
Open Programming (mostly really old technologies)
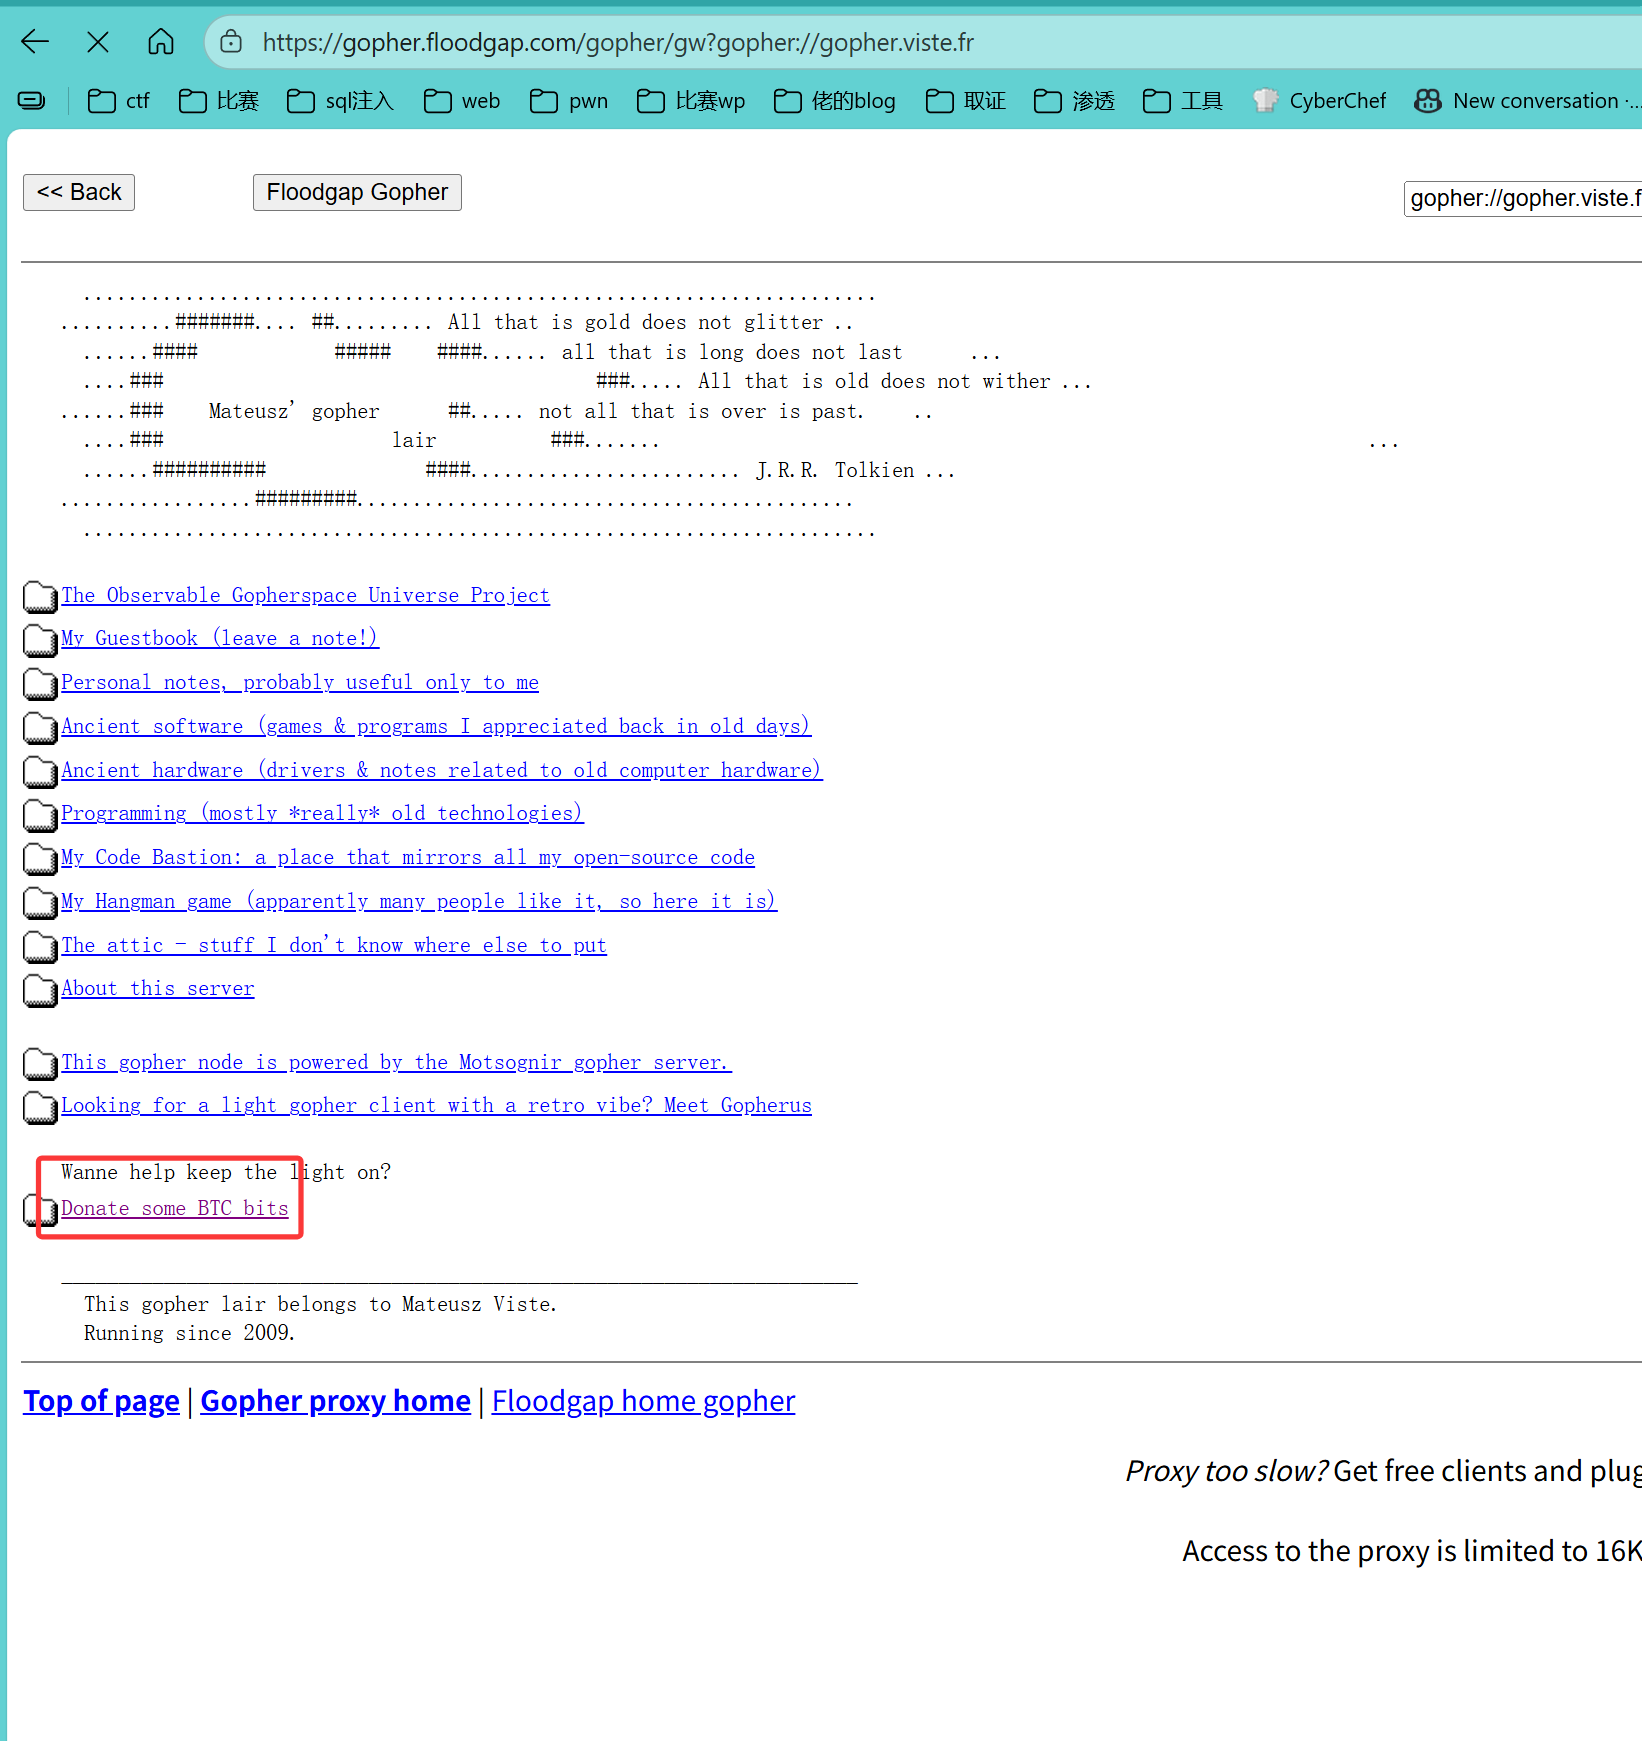322,813
